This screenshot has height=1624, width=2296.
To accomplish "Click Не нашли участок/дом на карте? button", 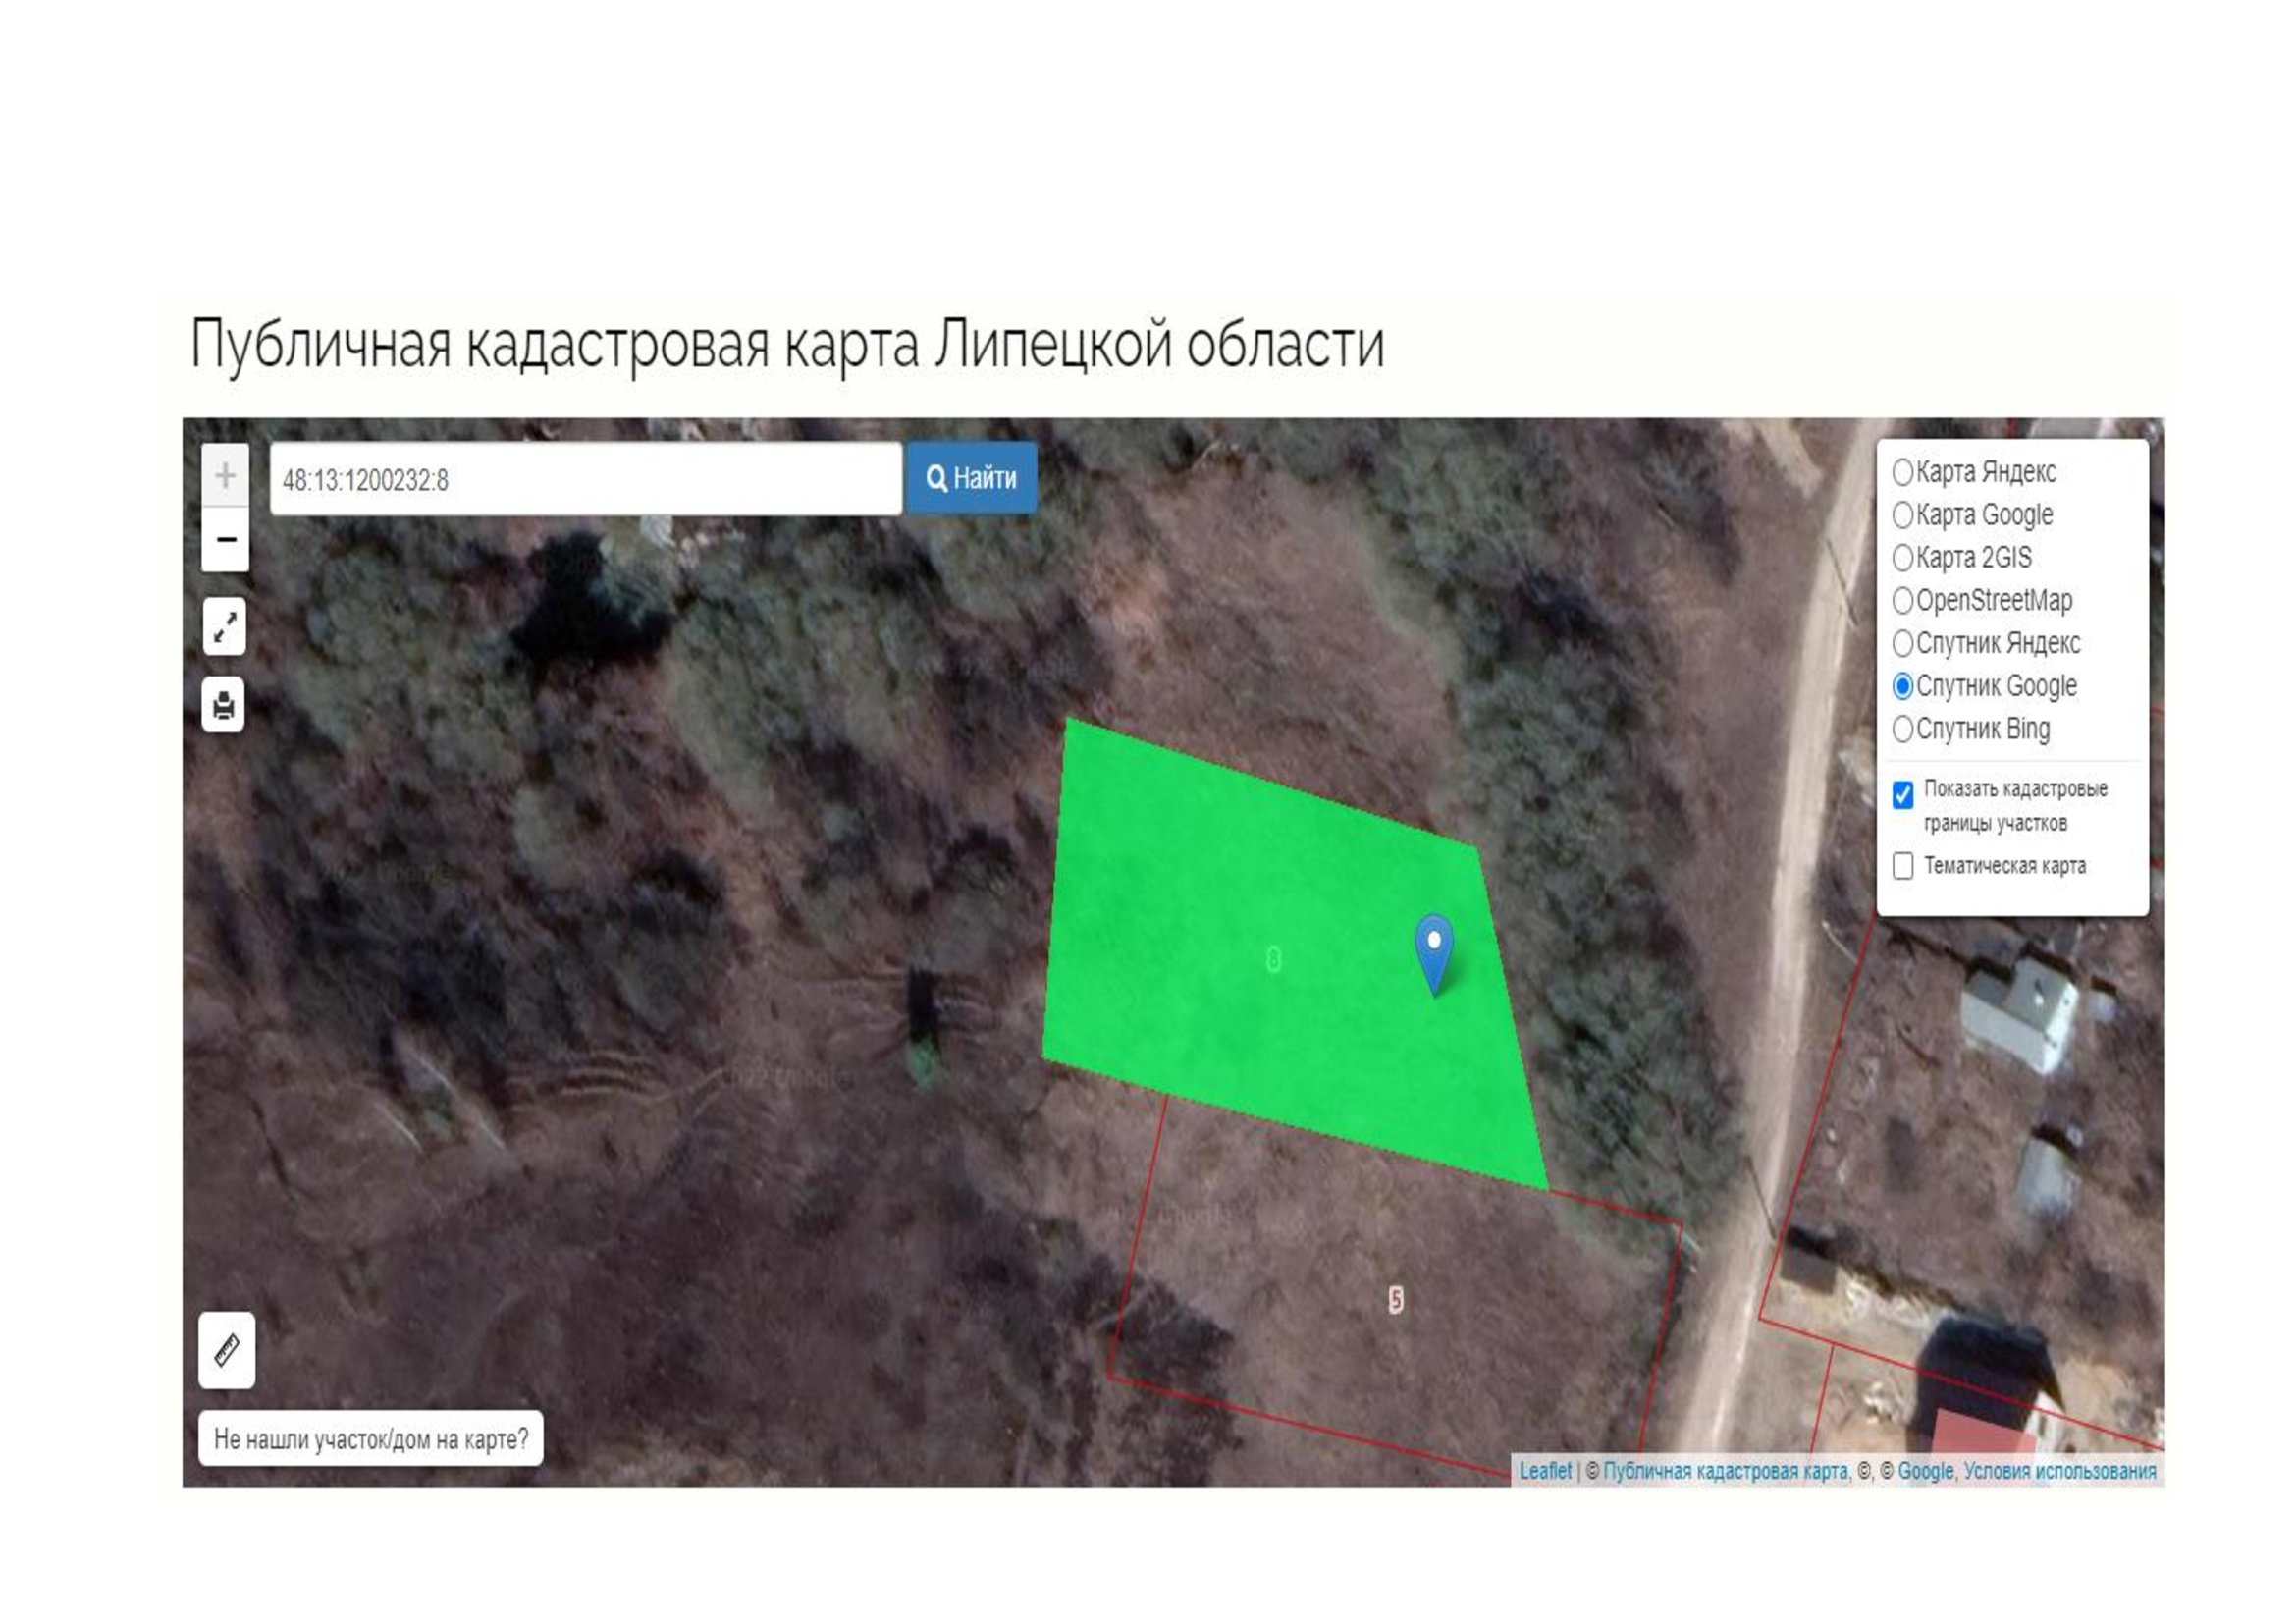I will [x=371, y=1439].
